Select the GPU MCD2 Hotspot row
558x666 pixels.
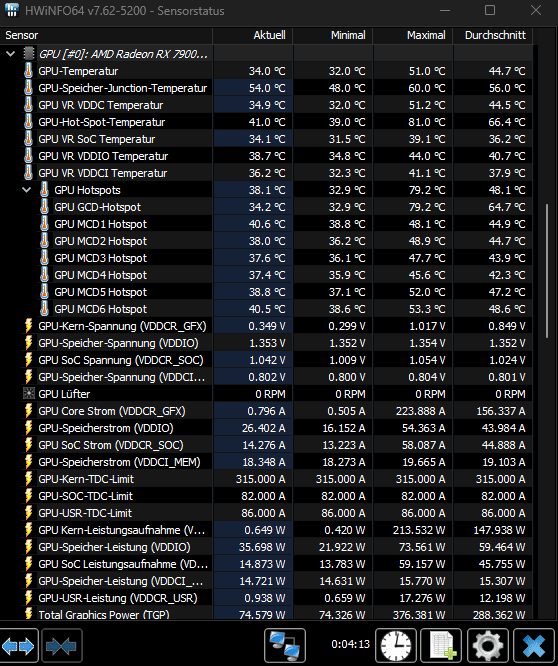pos(266,241)
